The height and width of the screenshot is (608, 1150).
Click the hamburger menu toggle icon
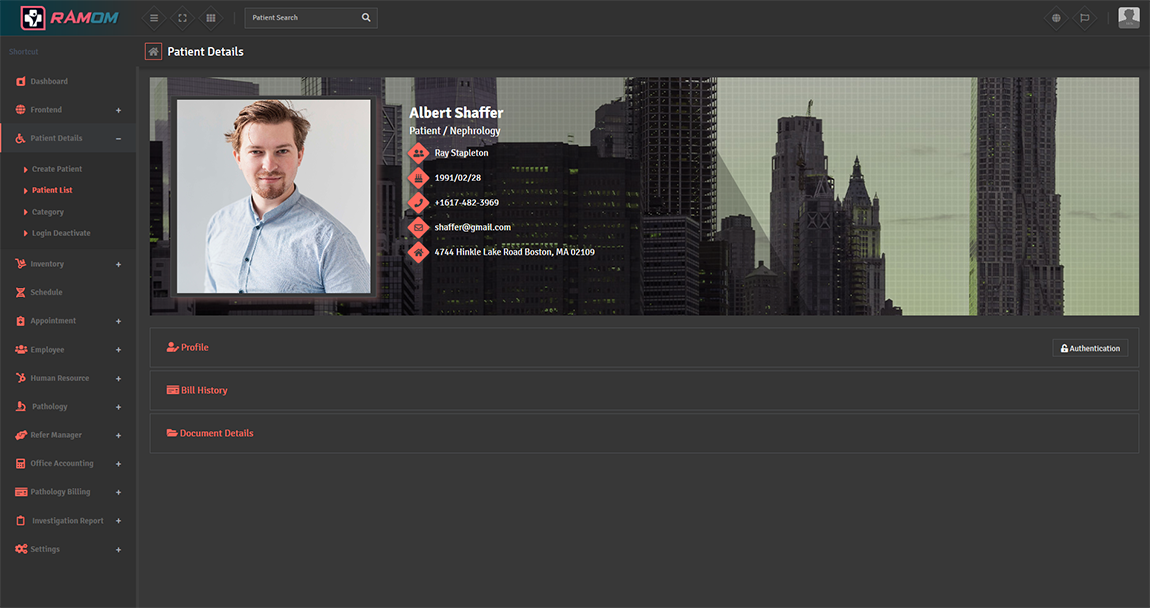click(x=153, y=18)
